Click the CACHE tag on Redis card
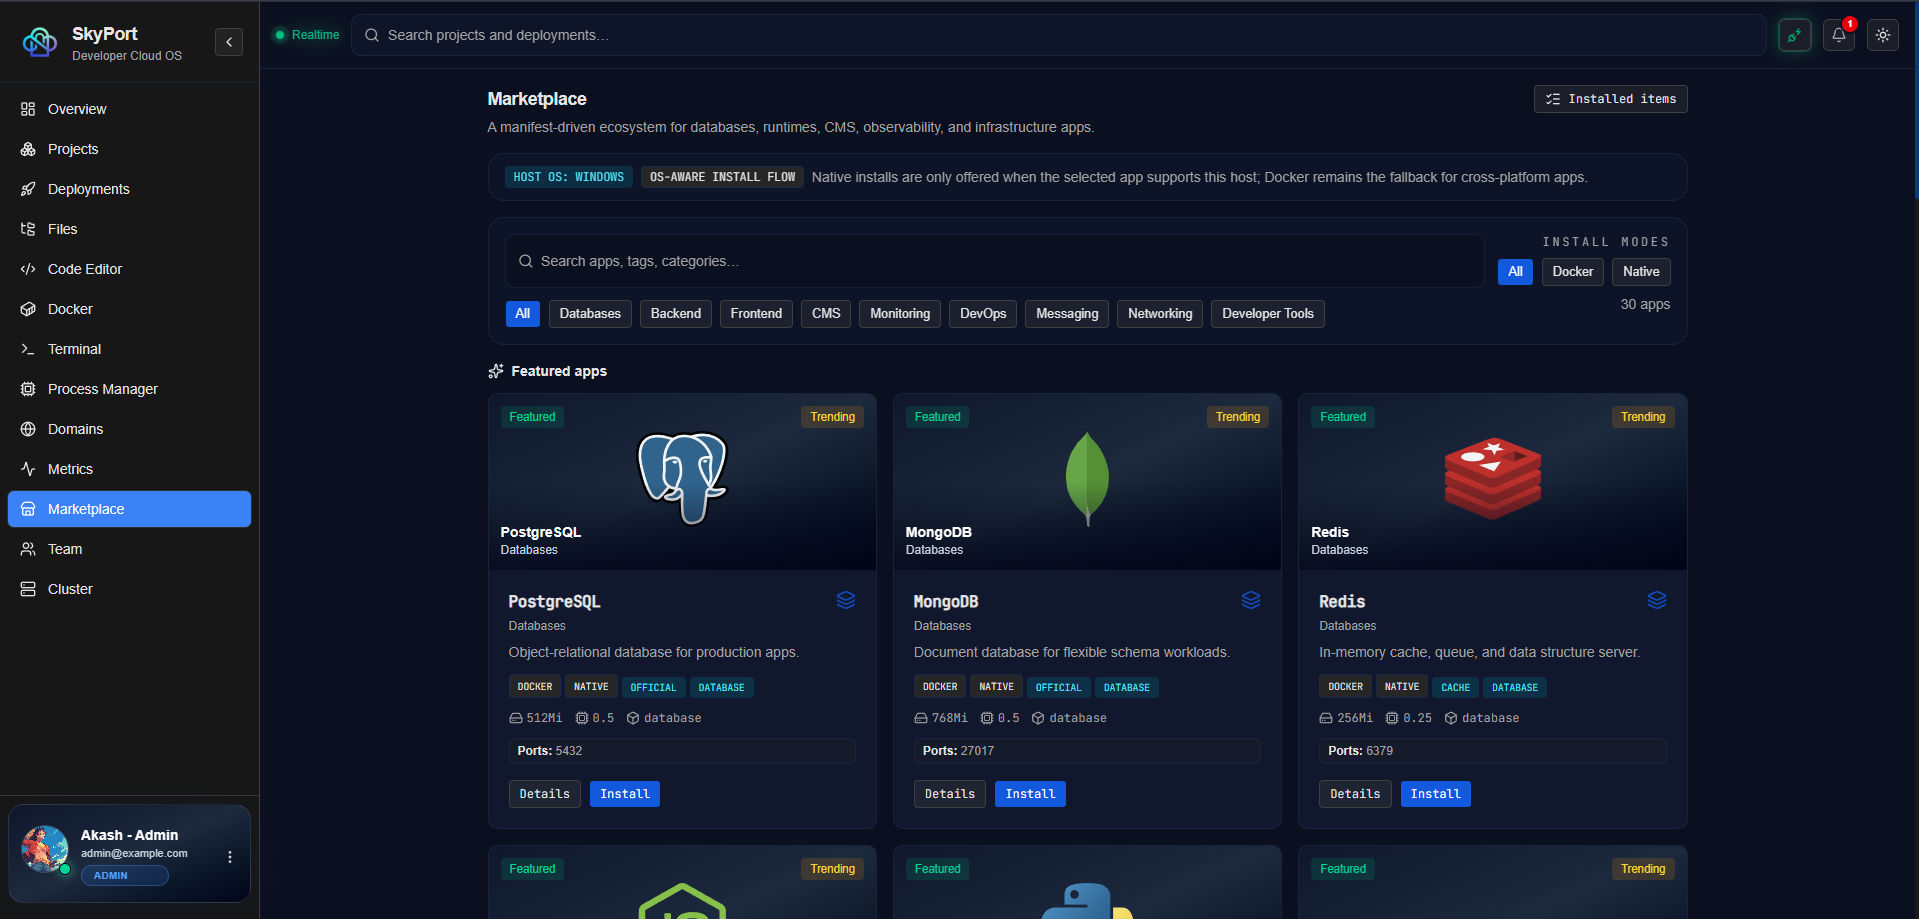 tap(1455, 687)
